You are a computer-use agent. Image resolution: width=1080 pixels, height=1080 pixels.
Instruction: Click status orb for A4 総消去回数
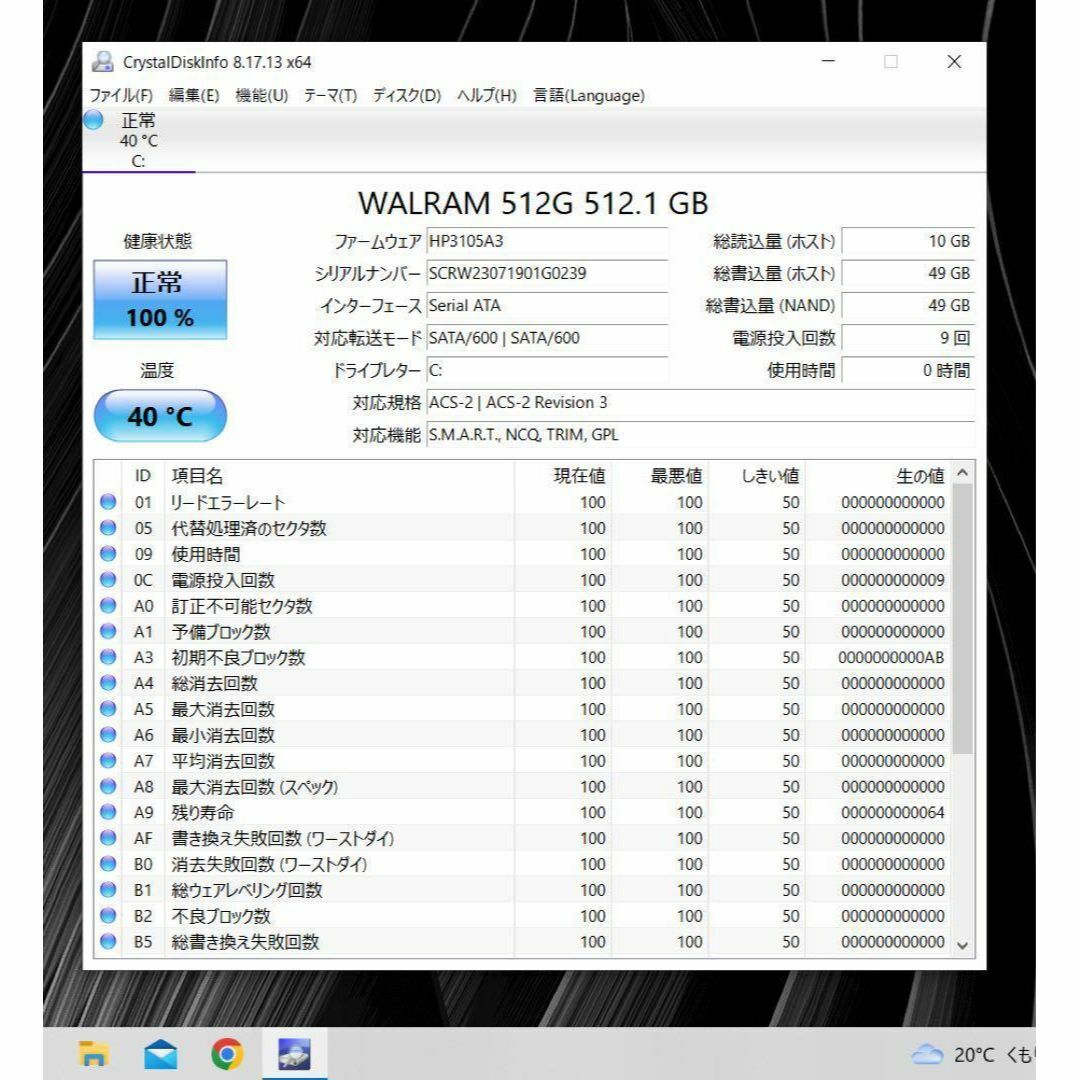[x=108, y=683]
